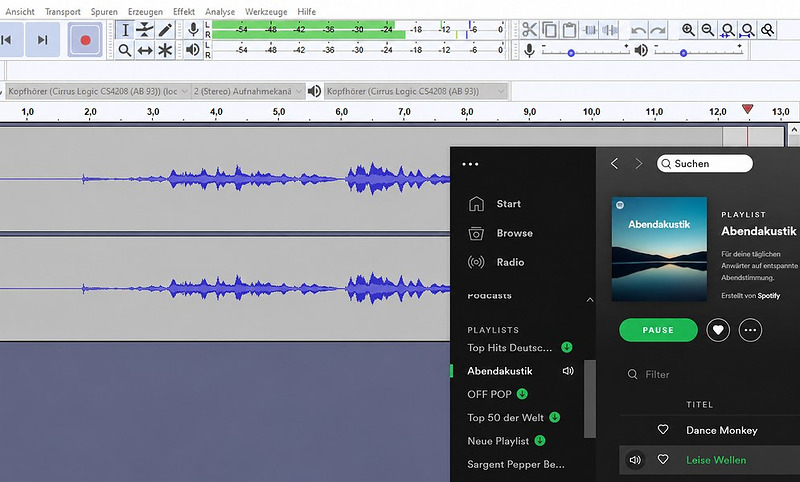Select the Selection (I-beam) tool
This screenshot has width=800, height=482.
pos(125,30)
